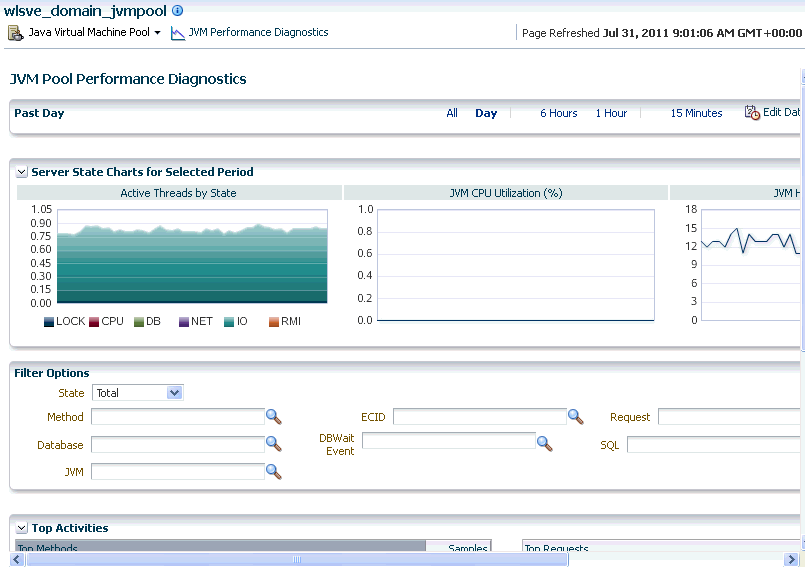Open the Method search magnifier

(273, 417)
